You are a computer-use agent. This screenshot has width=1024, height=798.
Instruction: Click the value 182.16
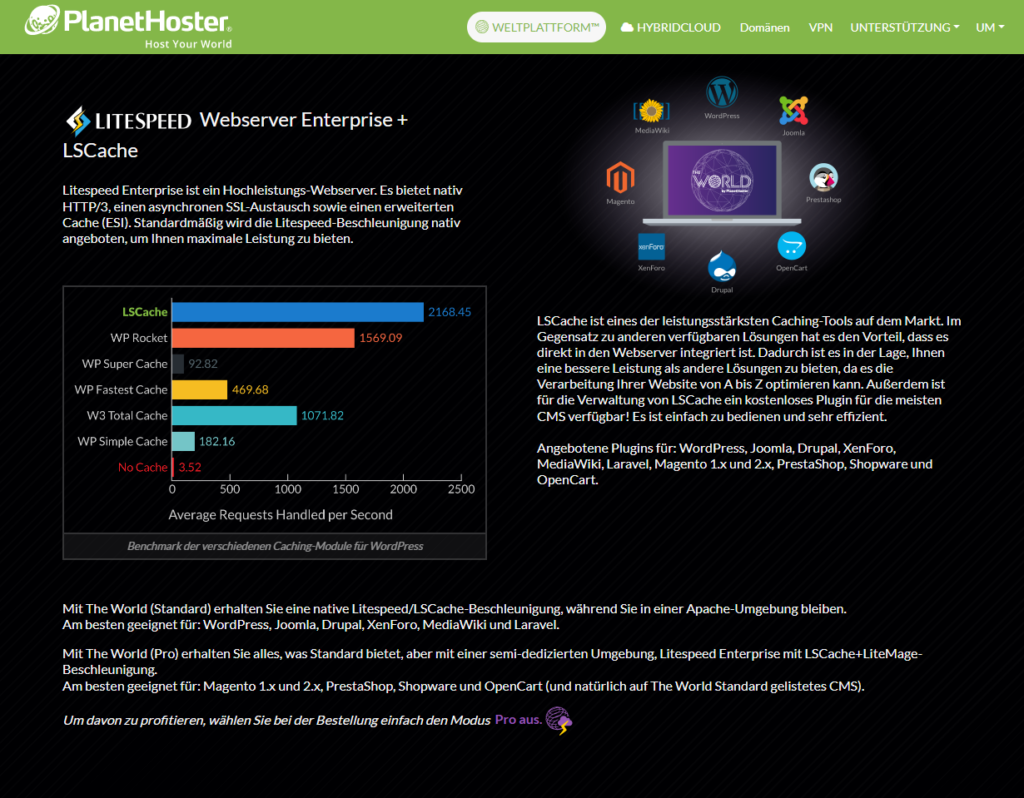(217, 441)
